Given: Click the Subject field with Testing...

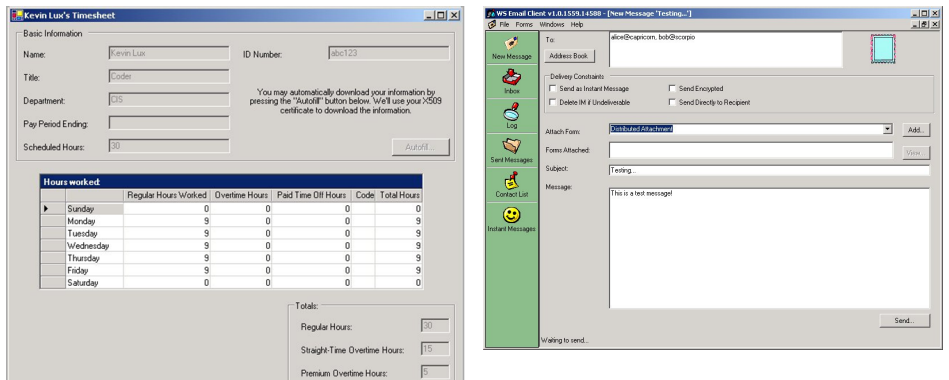Looking at the screenshot, I should (769, 171).
